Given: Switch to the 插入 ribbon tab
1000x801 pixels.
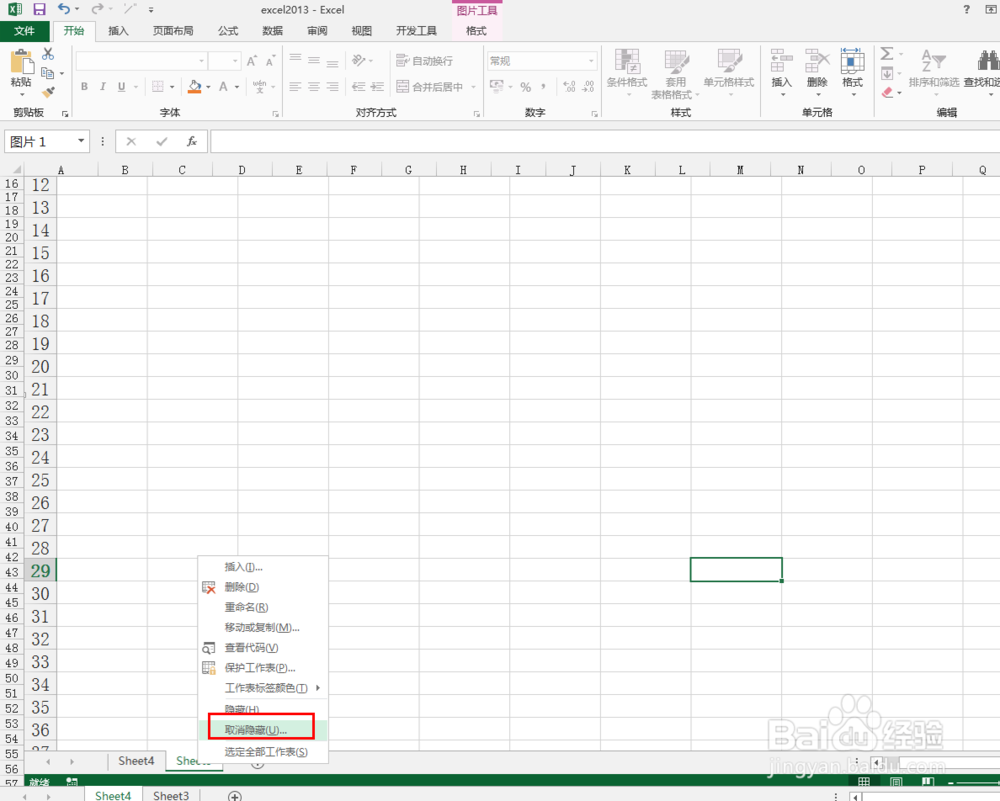Looking at the screenshot, I should (x=118, y=30).
